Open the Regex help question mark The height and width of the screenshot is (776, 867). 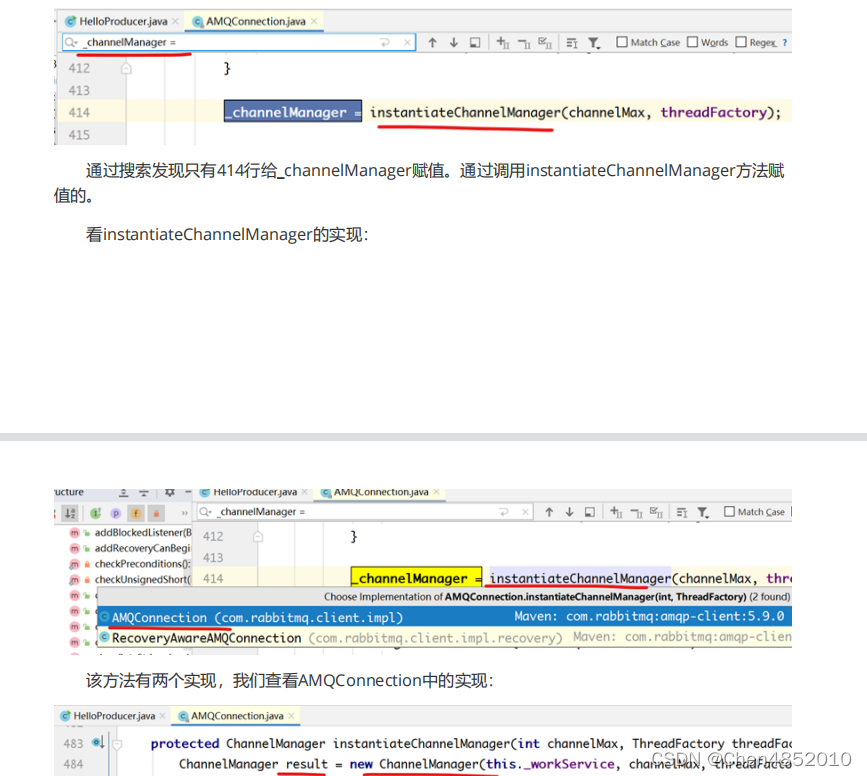tap(785, 43)
